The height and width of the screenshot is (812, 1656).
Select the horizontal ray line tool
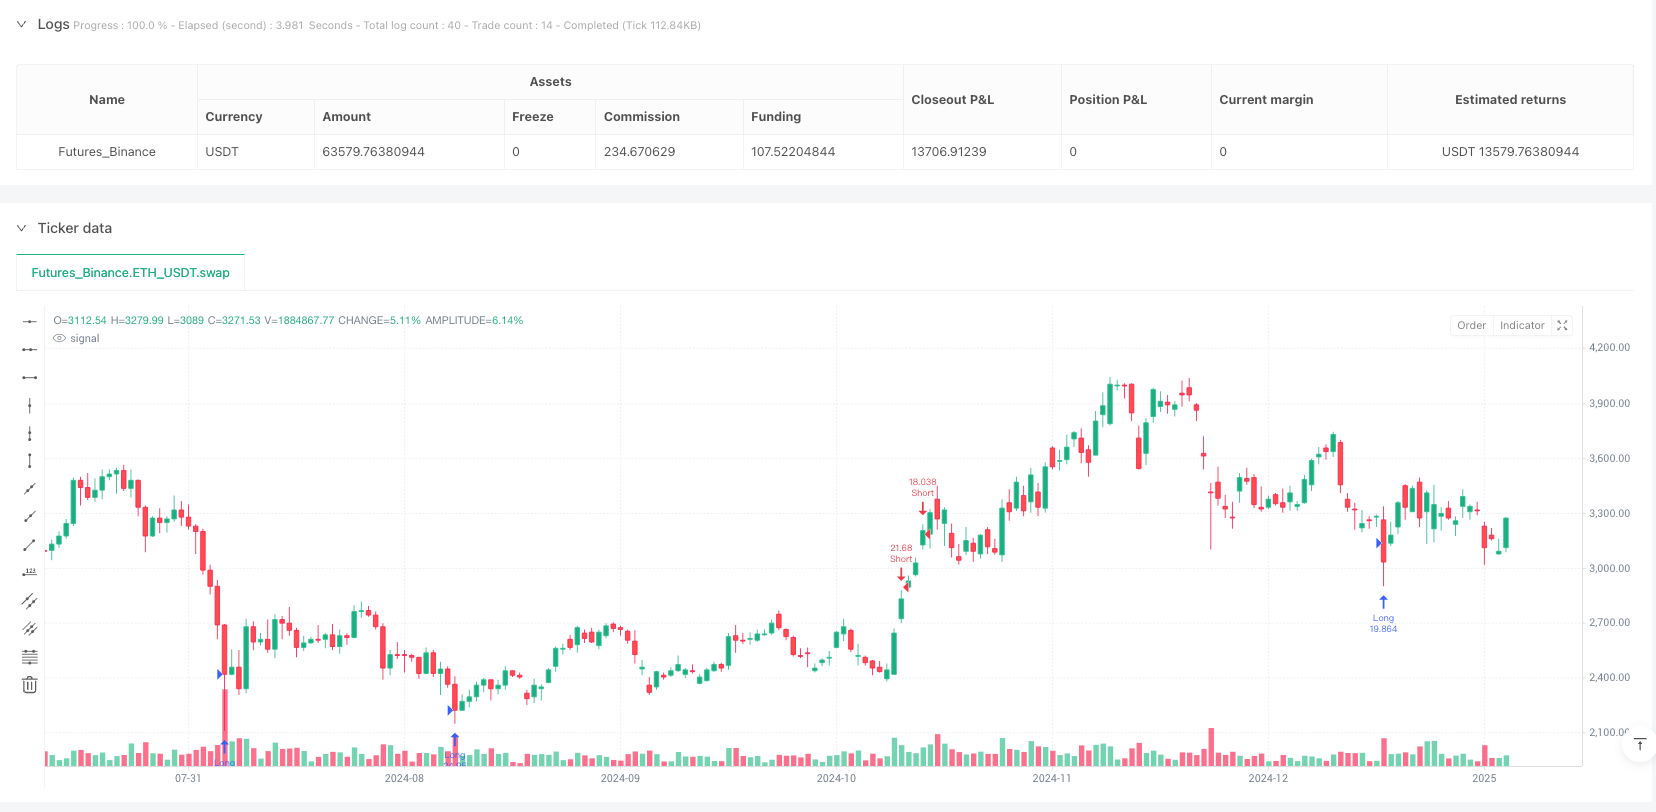30,349
